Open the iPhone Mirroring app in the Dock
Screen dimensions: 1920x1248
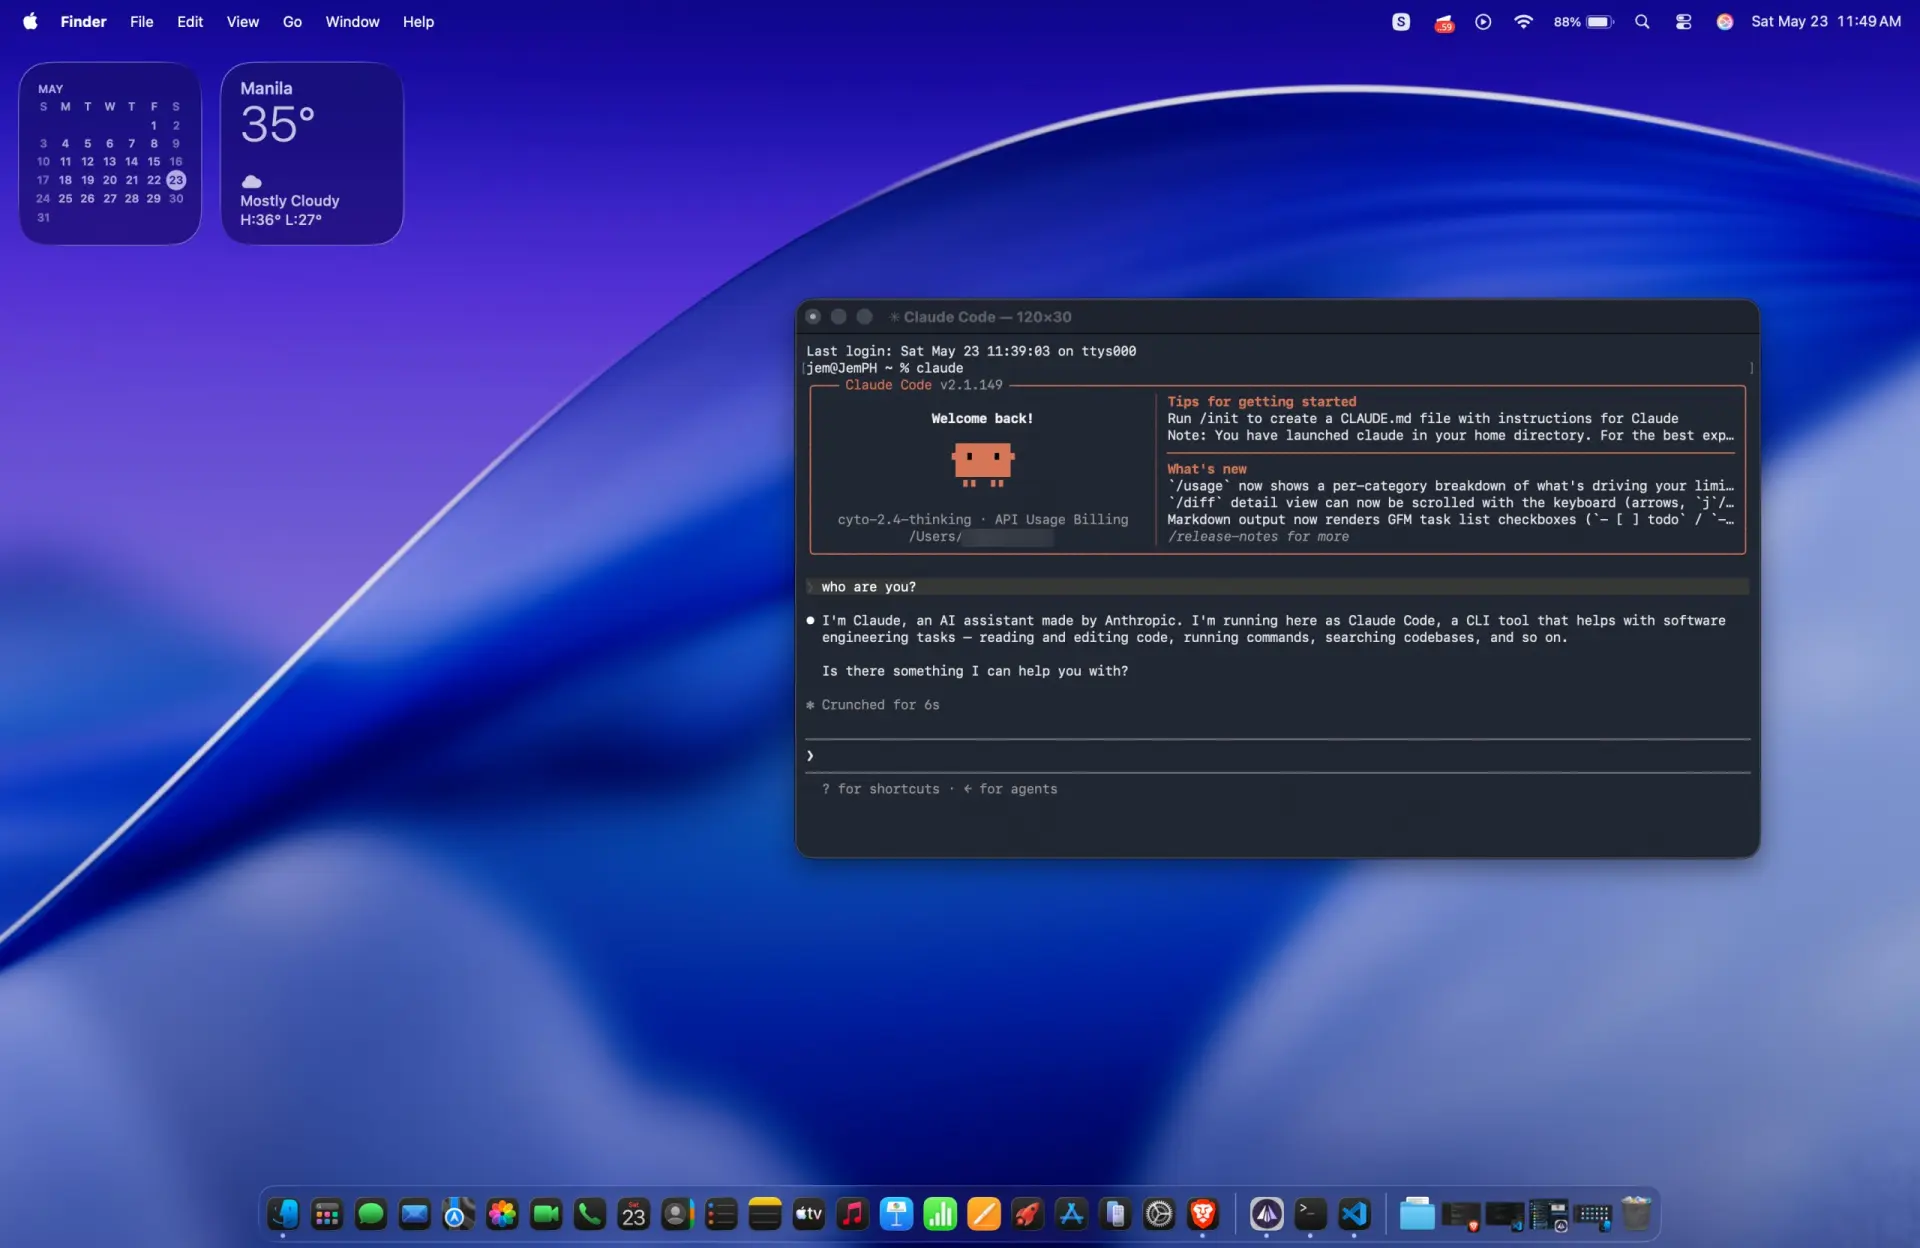click(1115, 1214)
